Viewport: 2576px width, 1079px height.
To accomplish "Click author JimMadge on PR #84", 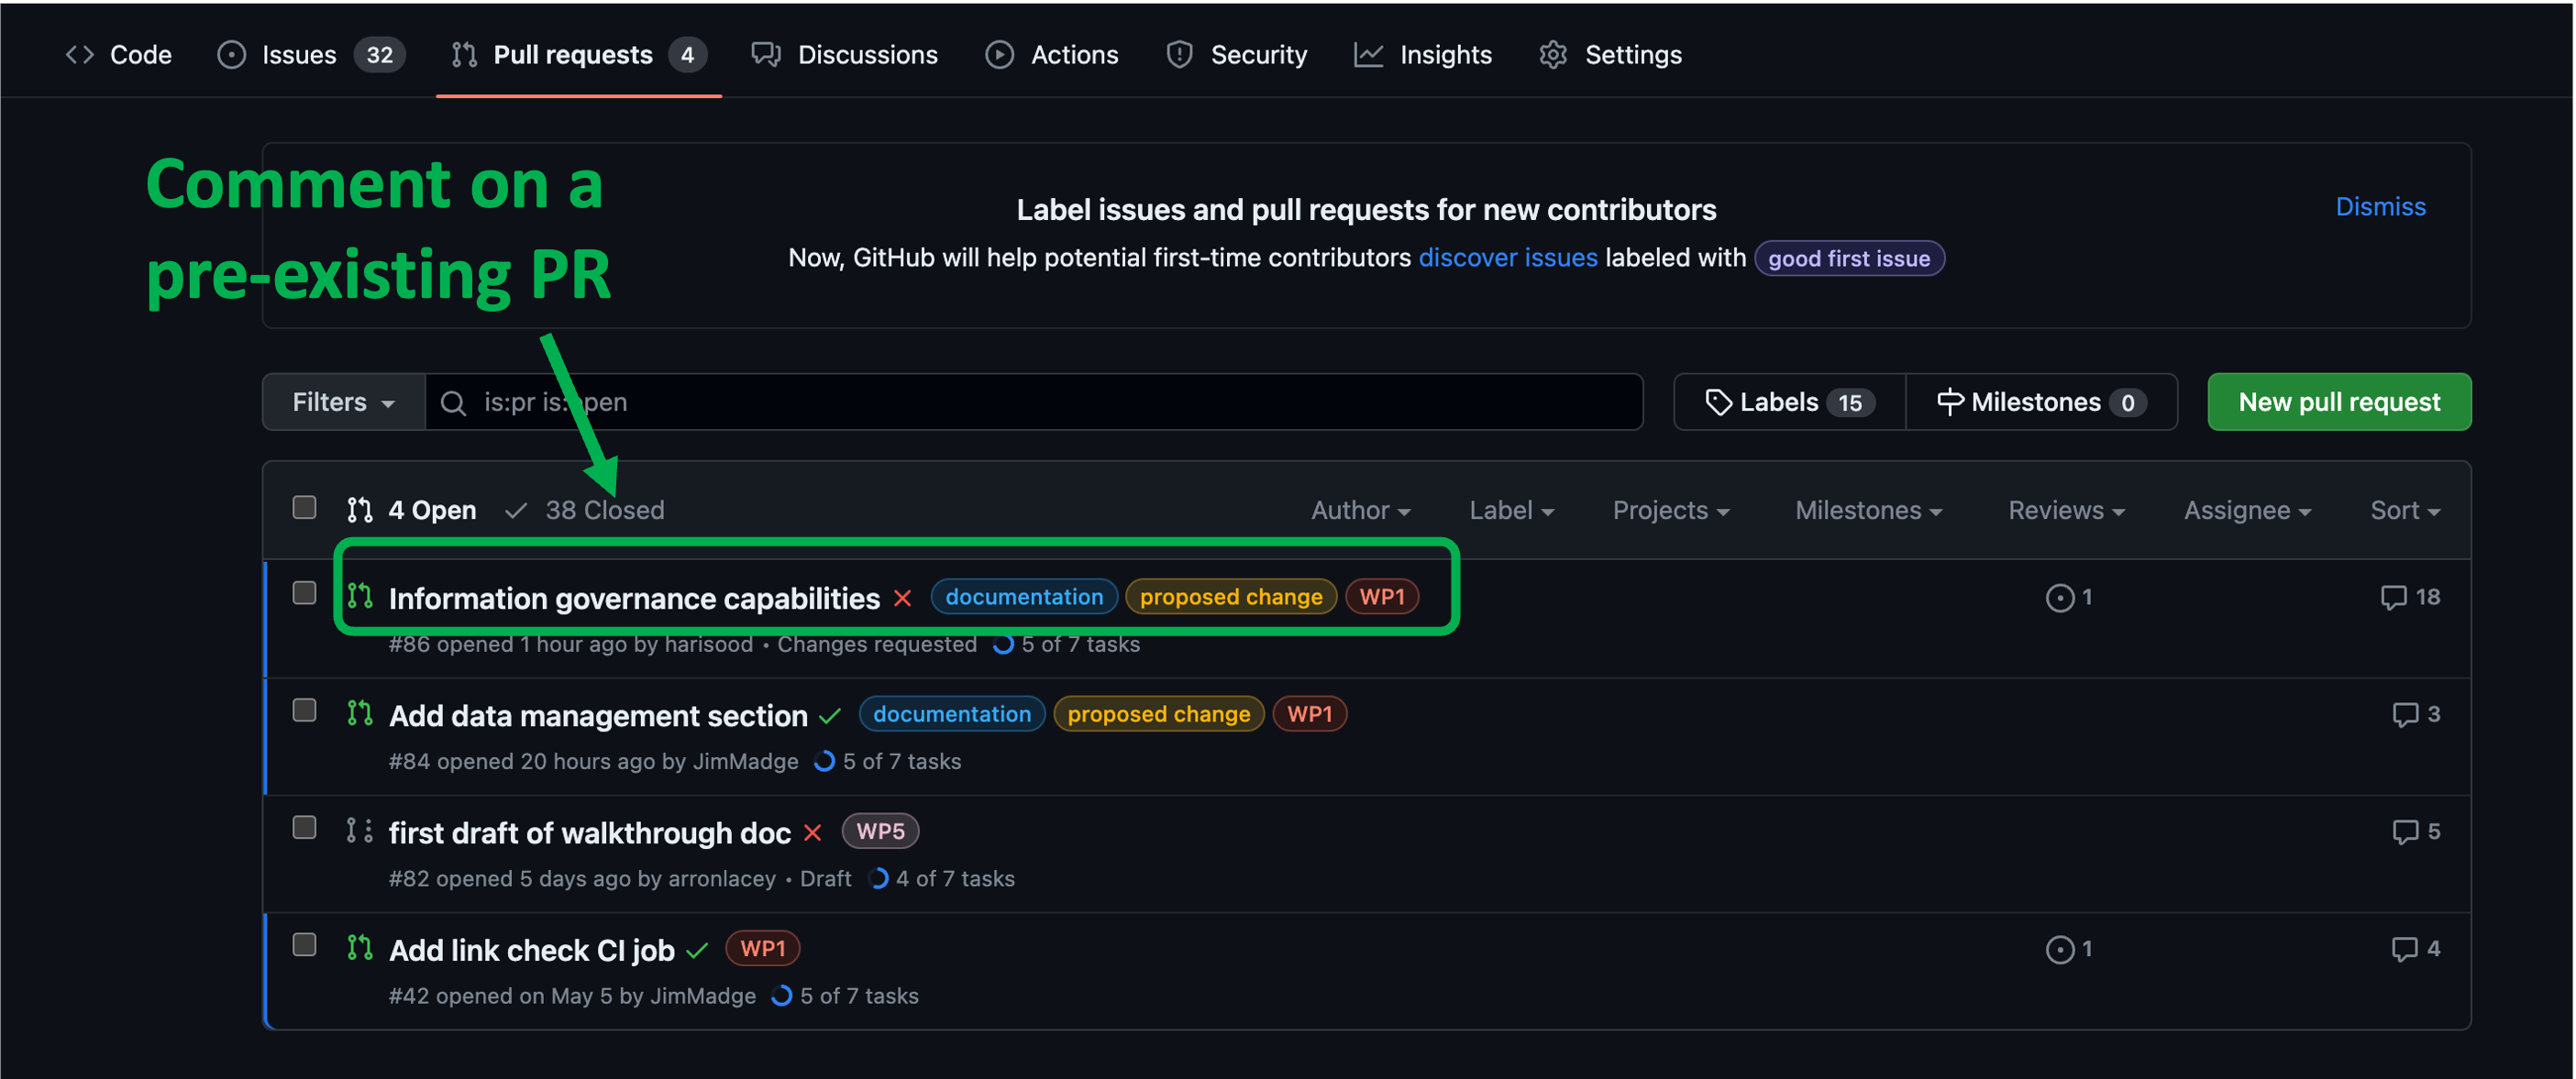I will tap(745, 762).
